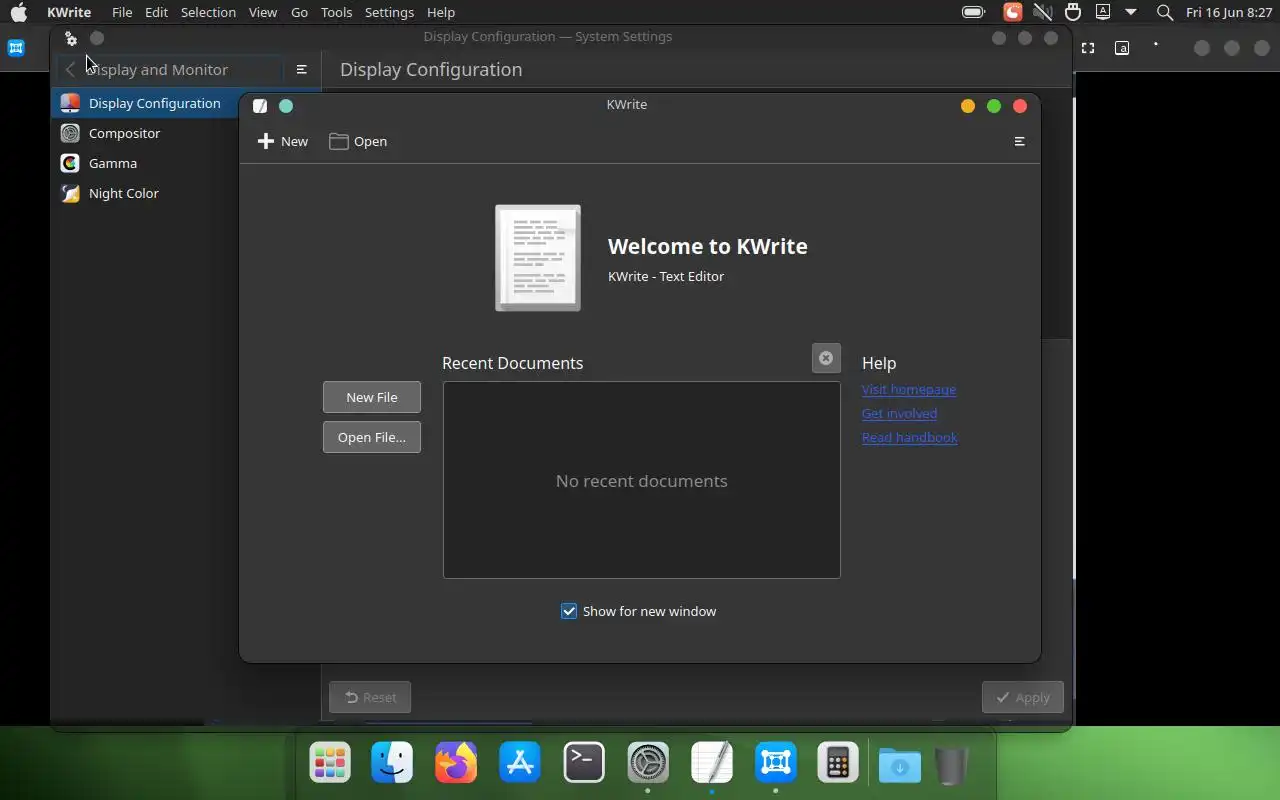Clear the recent documents list with the X button
Screen dimensions: 1280x800
[x=826, y=358]
